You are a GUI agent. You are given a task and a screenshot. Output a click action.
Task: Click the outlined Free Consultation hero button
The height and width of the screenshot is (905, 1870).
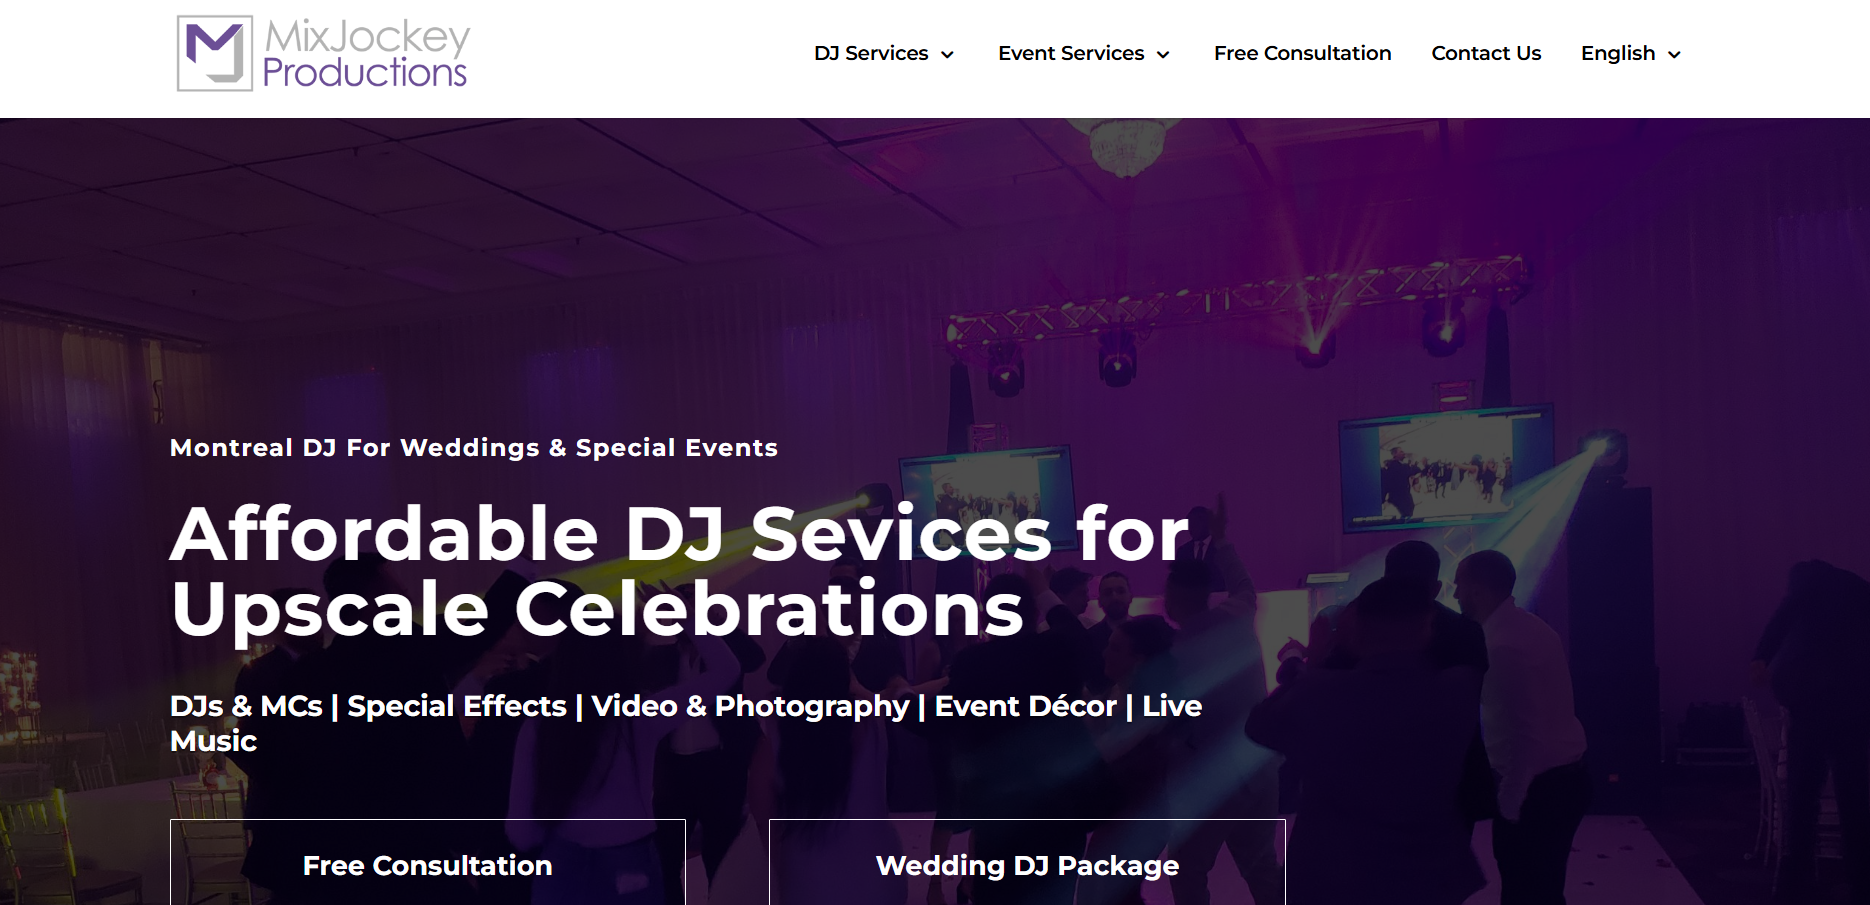[x=428, y=862]
